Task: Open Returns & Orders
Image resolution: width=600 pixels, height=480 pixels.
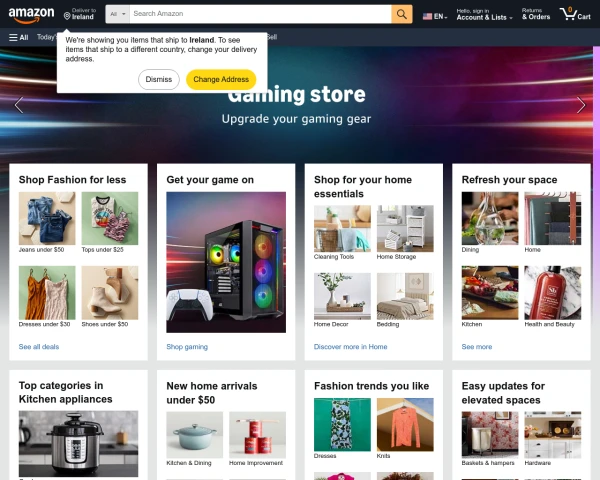Action: (536, 15)
